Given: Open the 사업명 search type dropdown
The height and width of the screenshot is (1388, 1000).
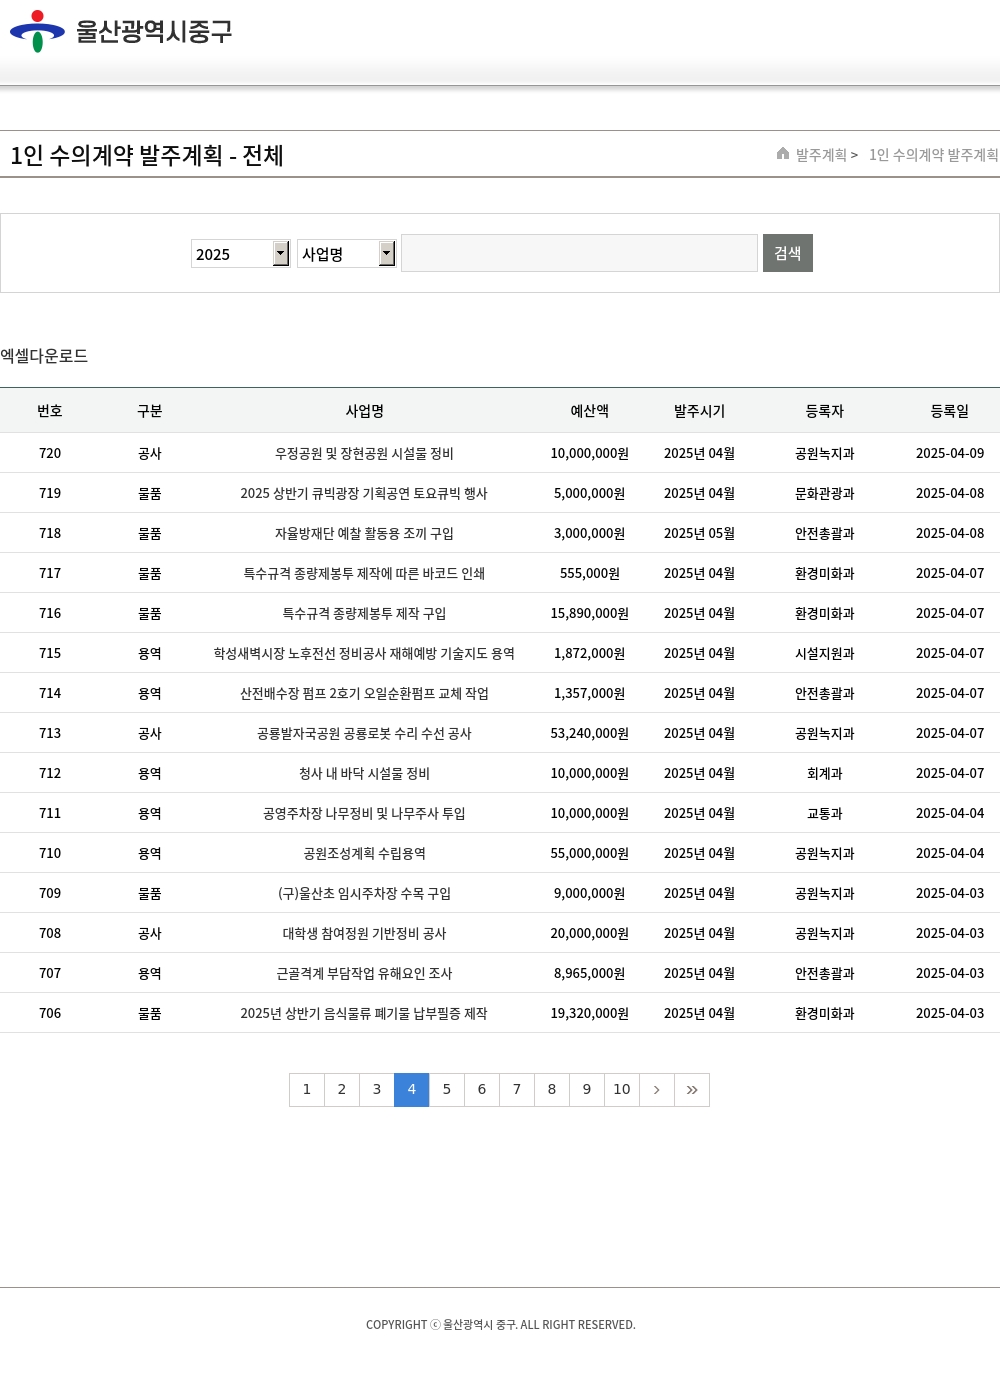Looking at the screenshot, I should [347, 254].
